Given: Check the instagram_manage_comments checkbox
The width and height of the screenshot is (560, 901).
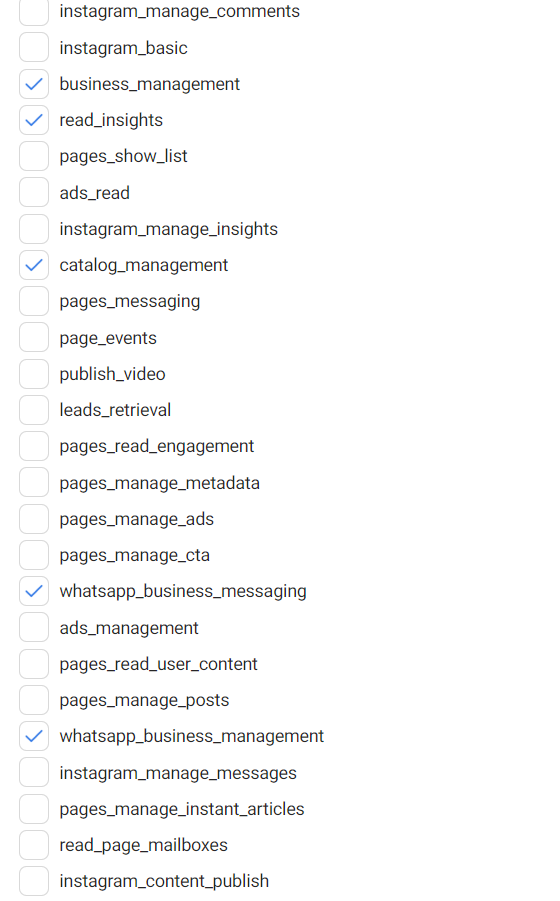Looking at the screenshot, I should click(34, 11).
